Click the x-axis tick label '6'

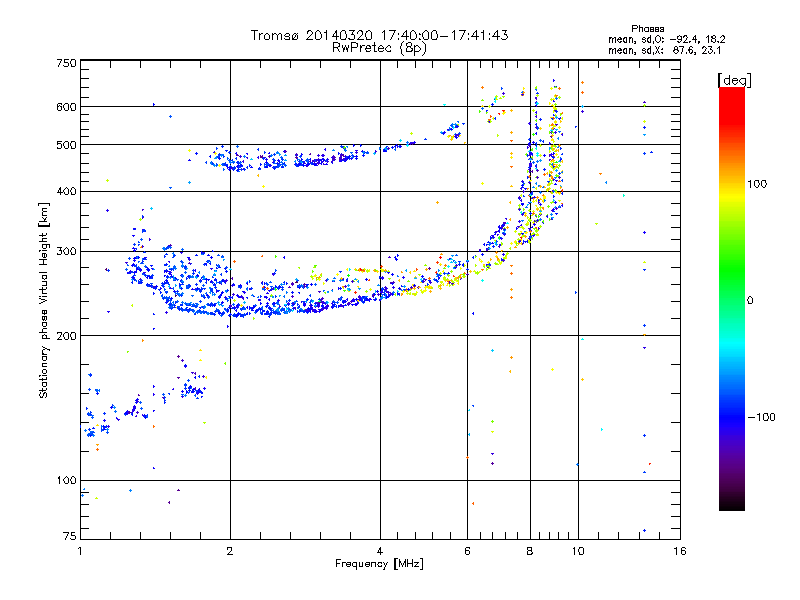[467, 551]
